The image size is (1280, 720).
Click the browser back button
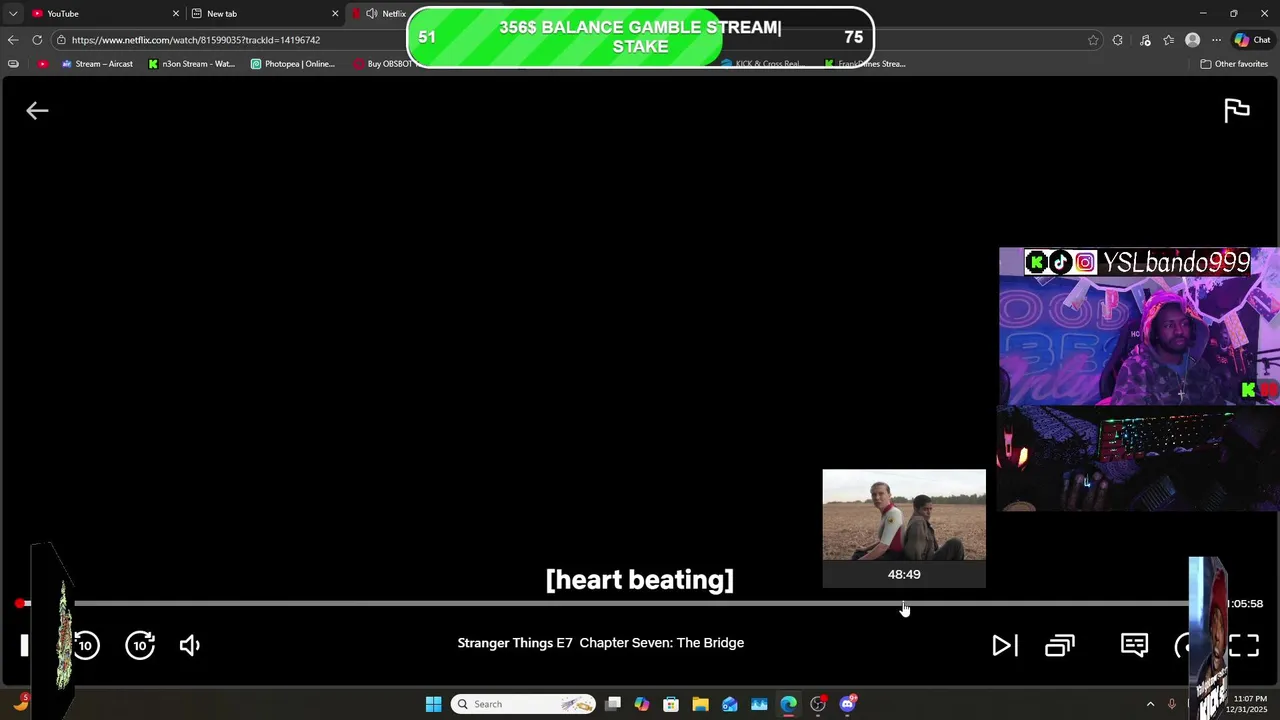pos(13,40)
